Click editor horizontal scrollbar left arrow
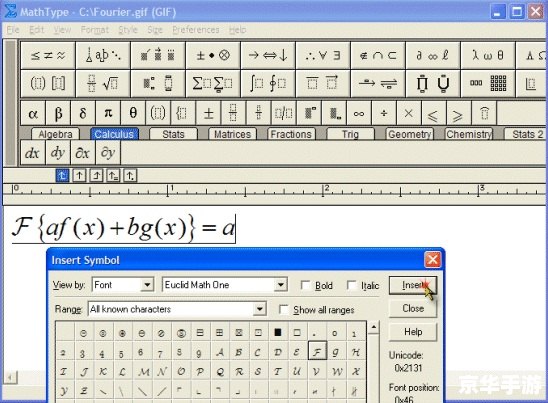The height and width of the screenshot is (403, 548). tap(10, 377)
